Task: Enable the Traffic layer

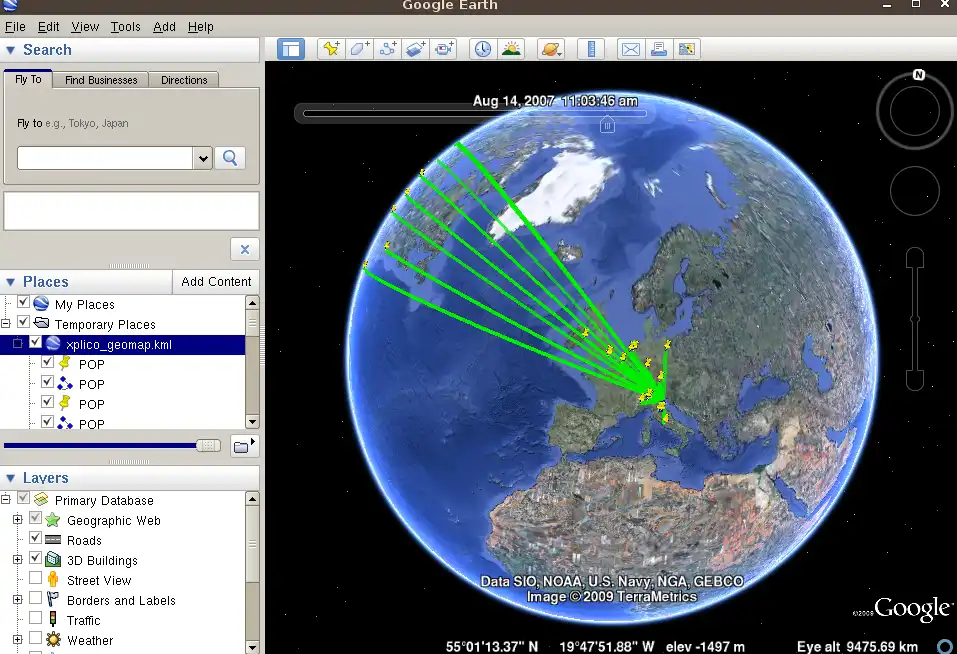Action: (35, 618)
